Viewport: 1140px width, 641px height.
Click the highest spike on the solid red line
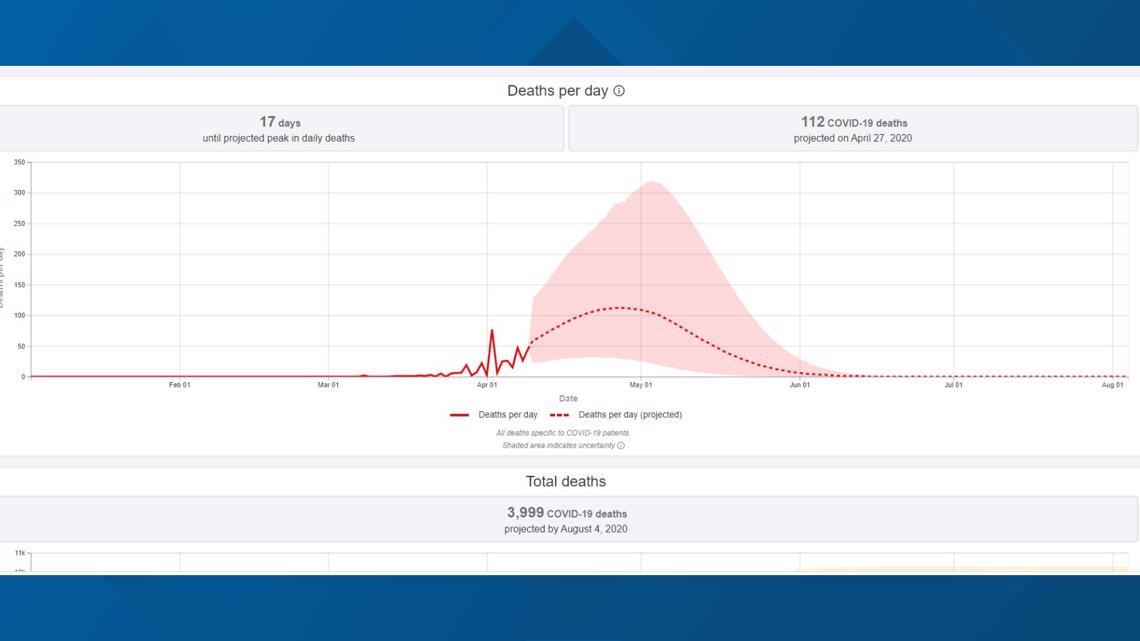tap(491, 330)
